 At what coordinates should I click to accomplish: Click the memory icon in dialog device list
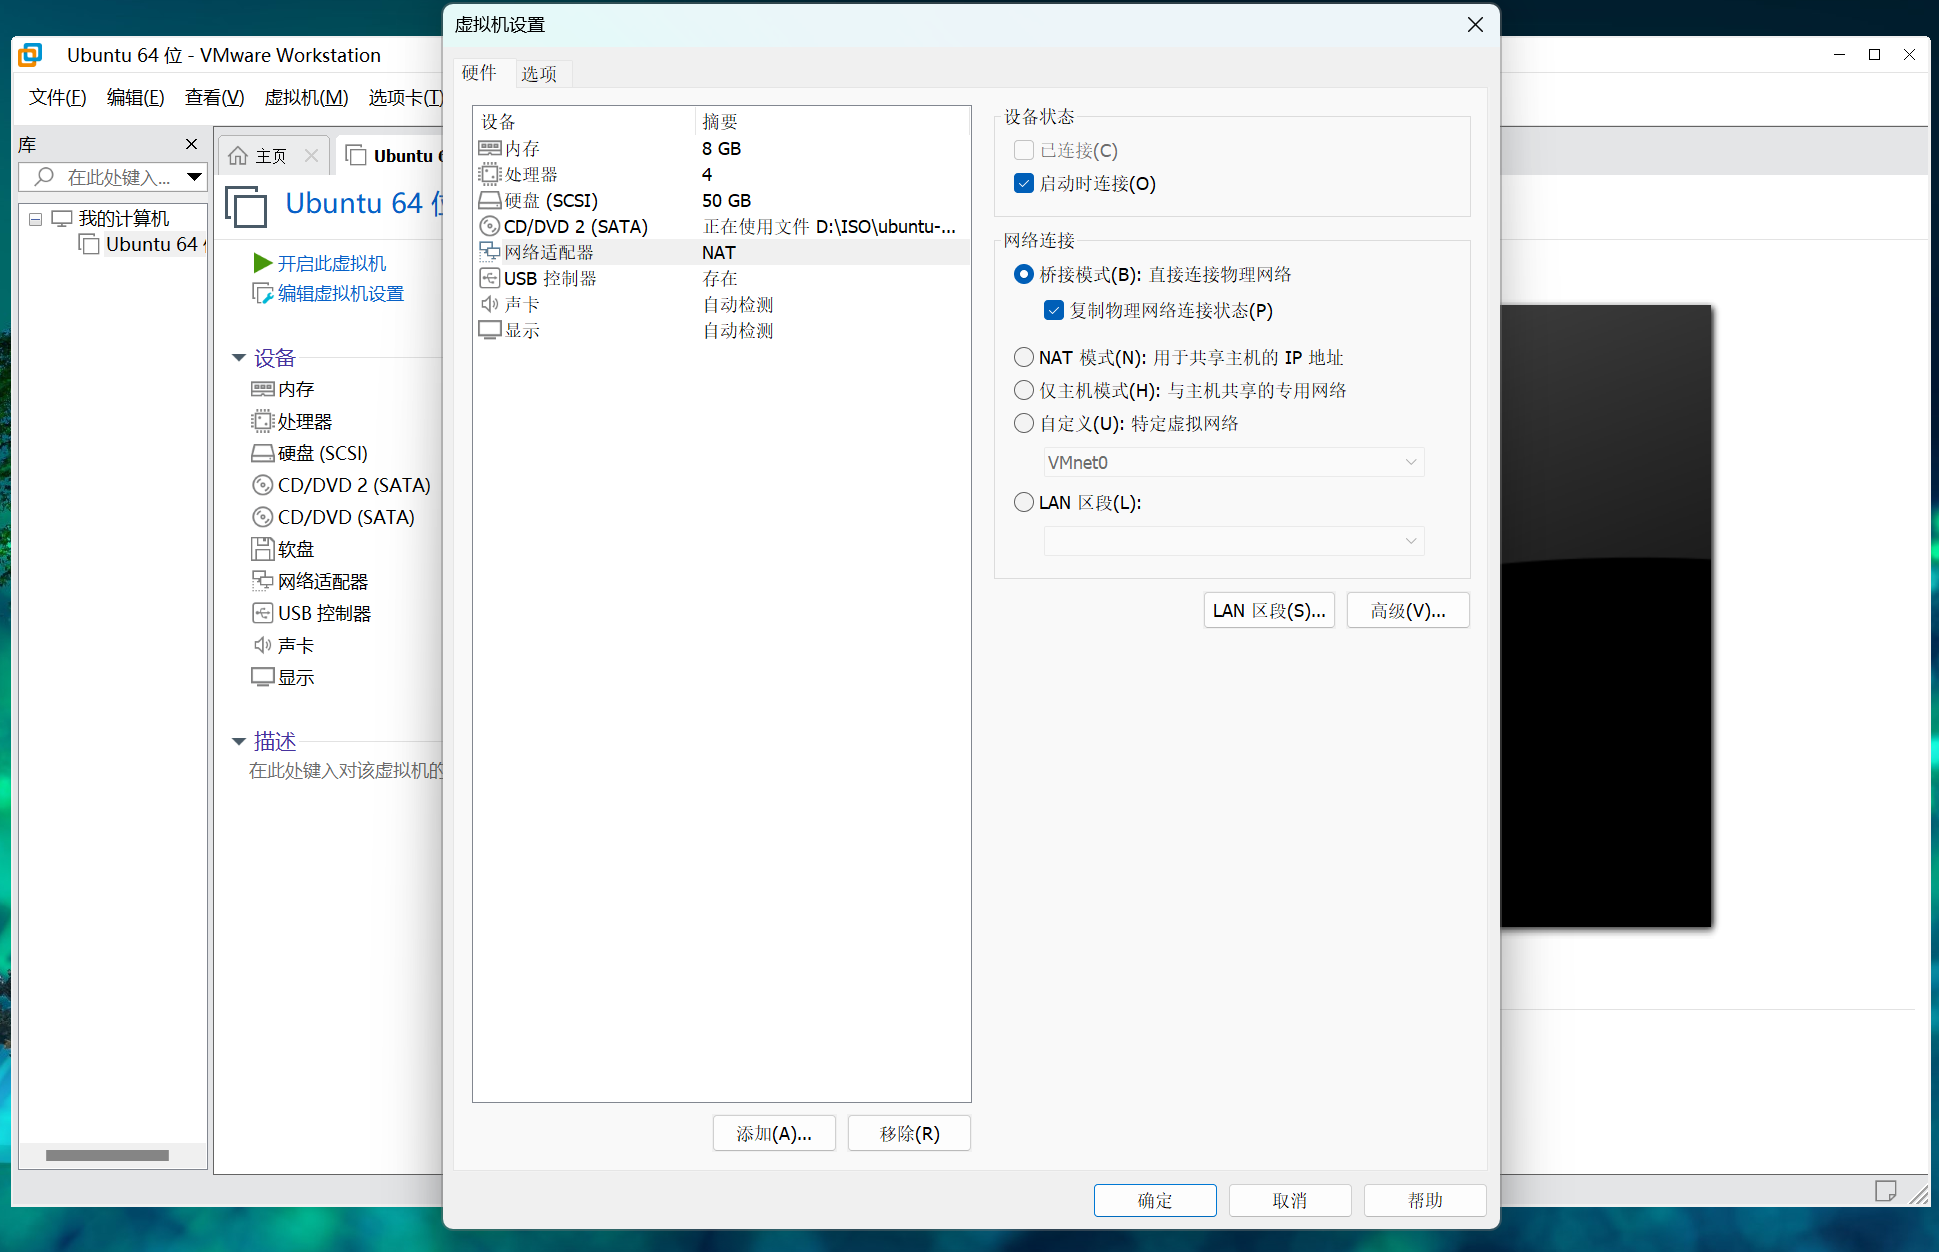[x=489, y=148]
